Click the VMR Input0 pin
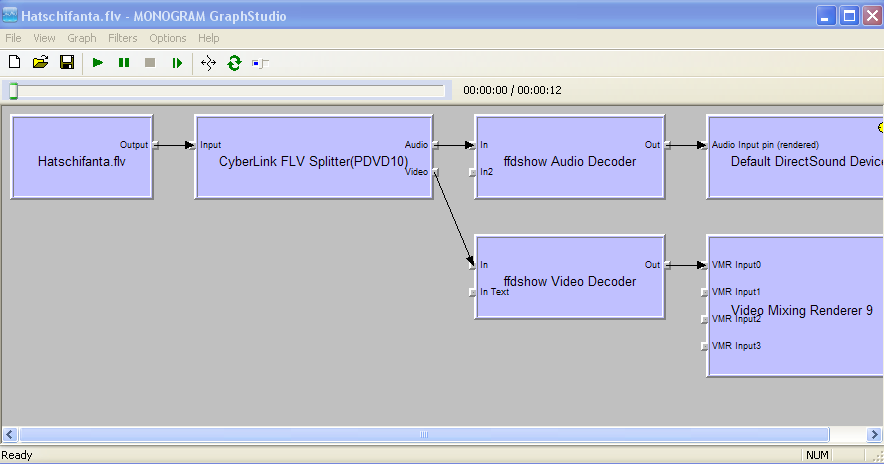Image resolution: width=884 pixels, height=464 pixels. 704,265
